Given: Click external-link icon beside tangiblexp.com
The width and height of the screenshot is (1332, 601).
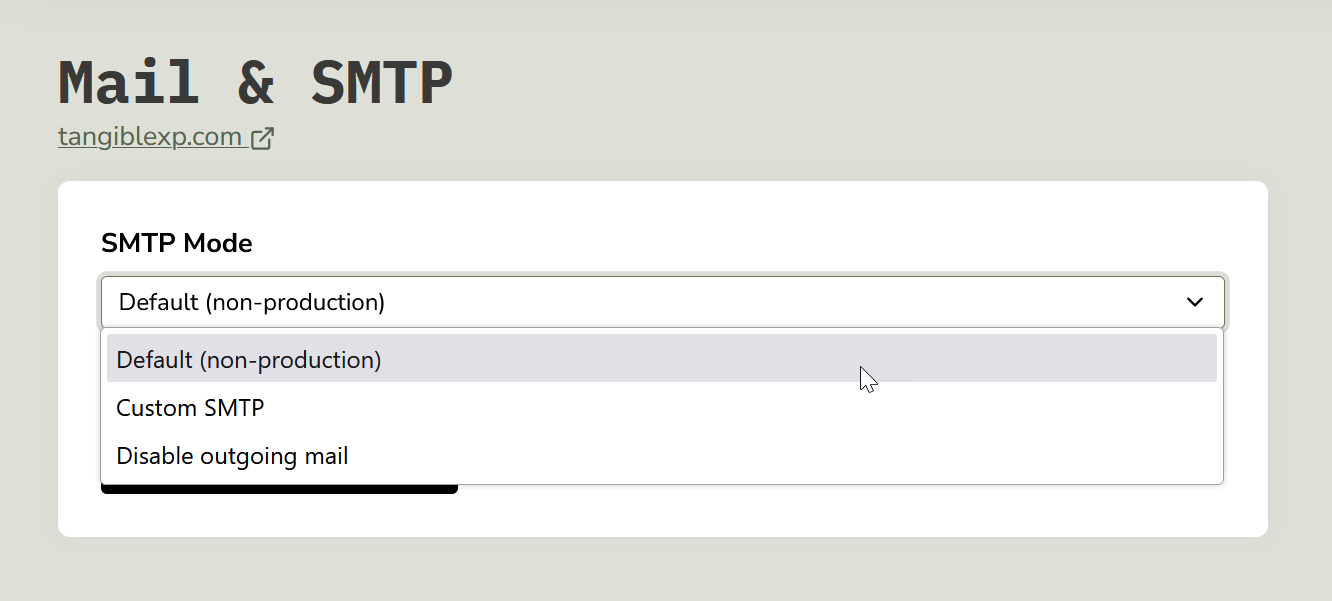Looking at the screenshot, I should tap(262, 138).
